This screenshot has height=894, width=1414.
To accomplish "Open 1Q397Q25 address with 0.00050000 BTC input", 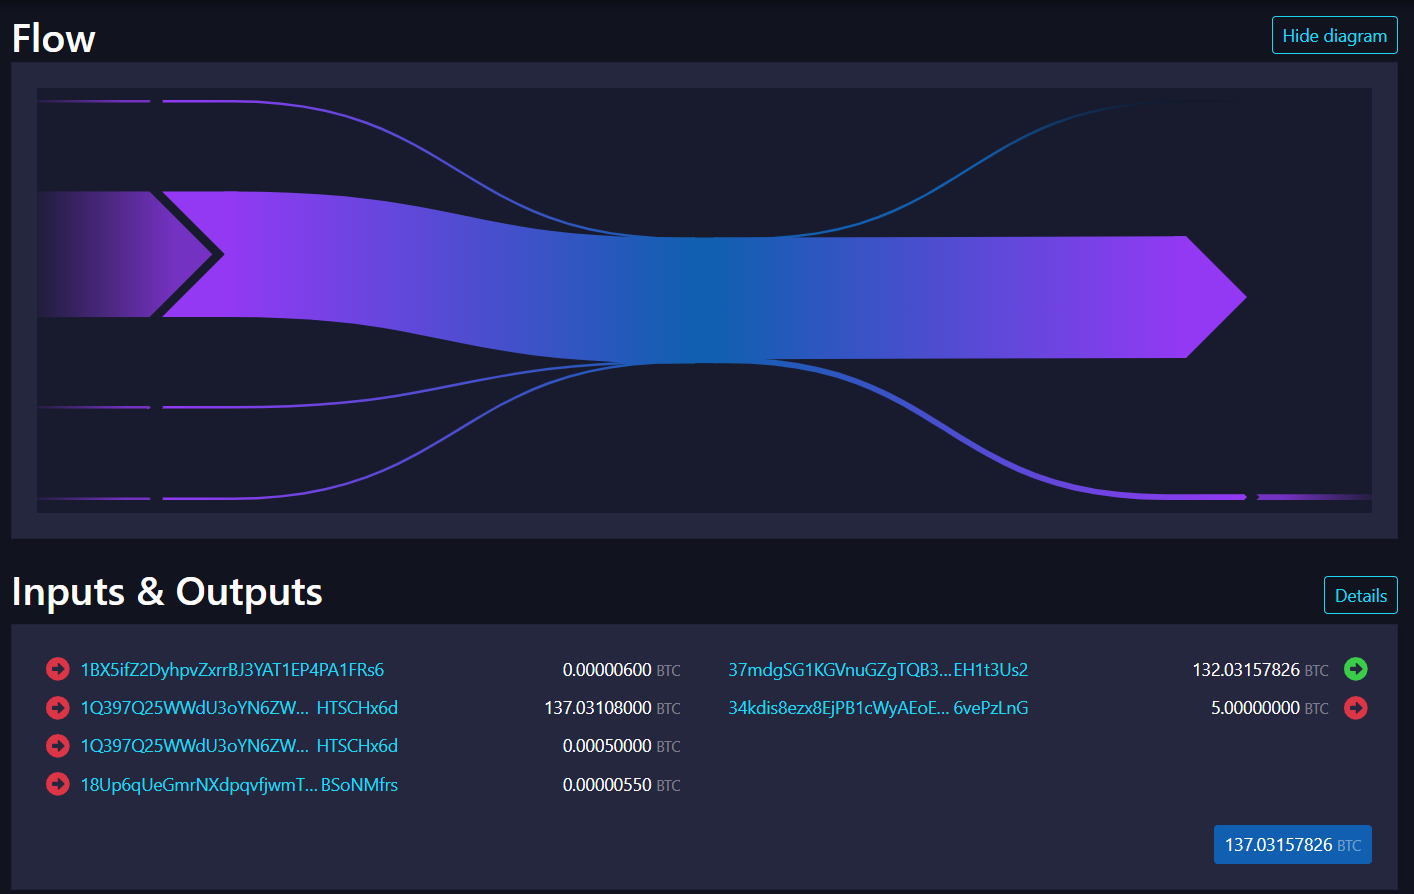I will click(239, 746).
